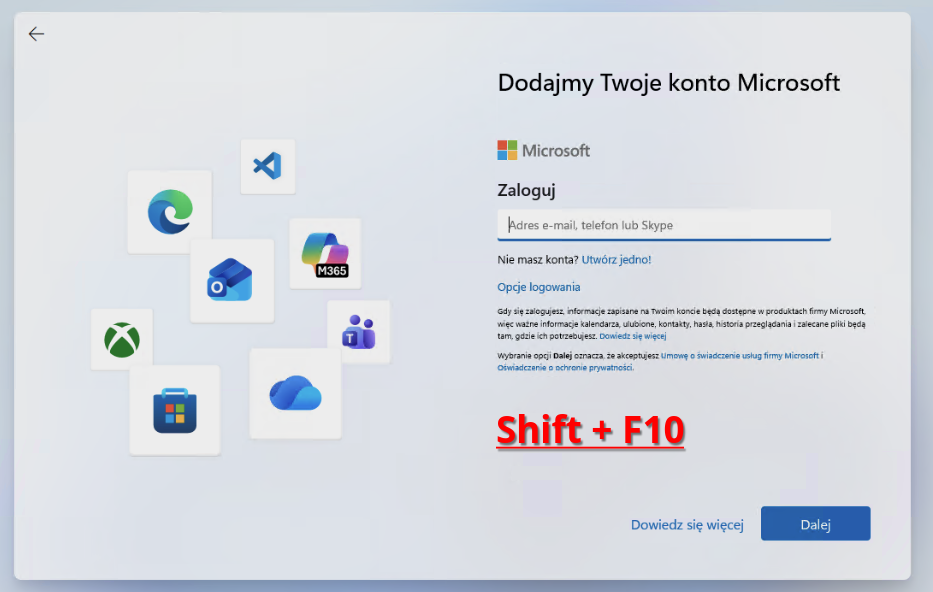Open the 'Utwórz jedno!' link
The width and height of the screenshot is (933, 592).
point(616,260)
